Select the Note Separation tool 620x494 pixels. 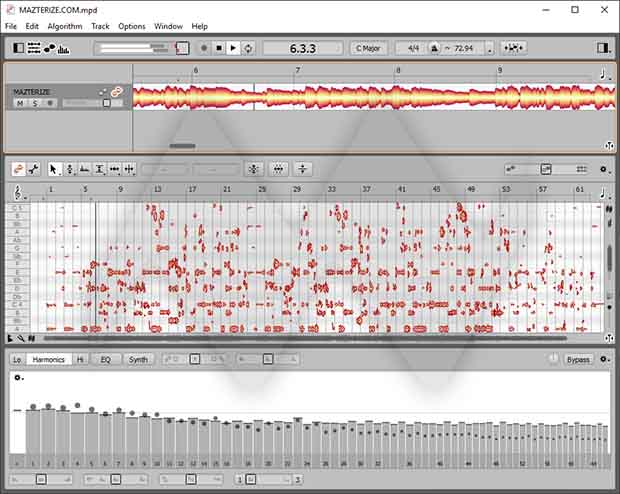pos(129,169)
